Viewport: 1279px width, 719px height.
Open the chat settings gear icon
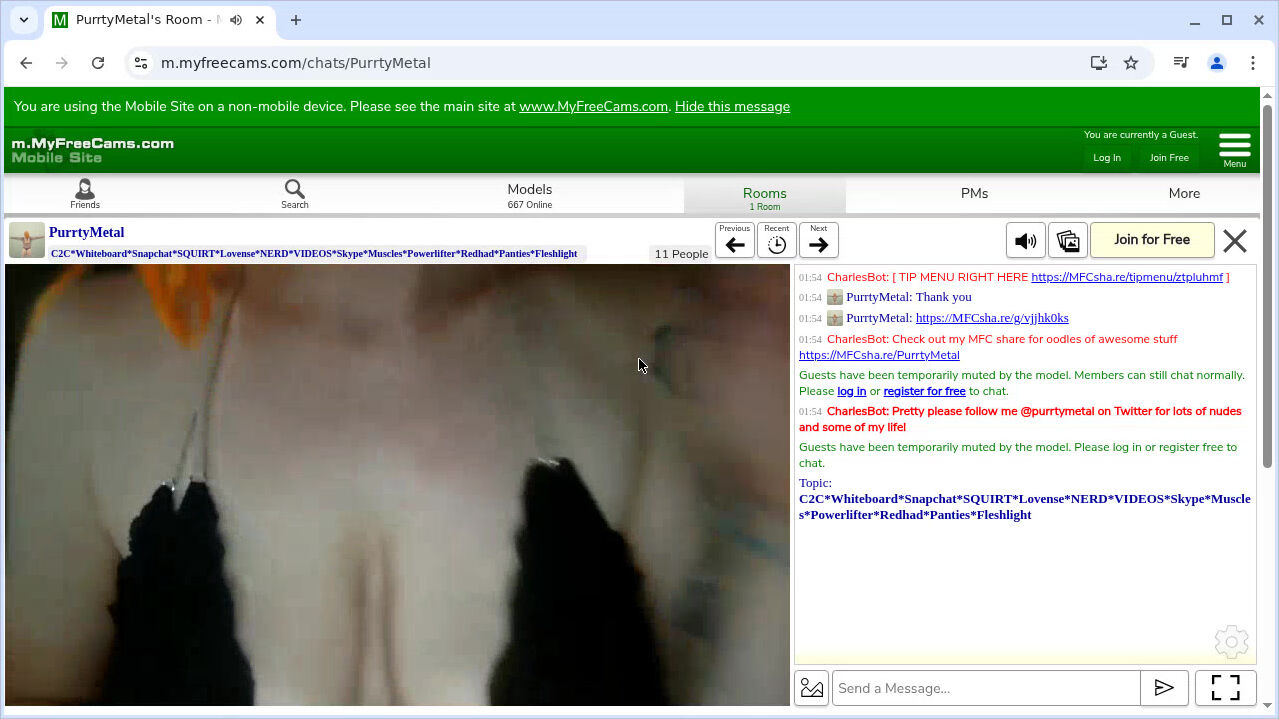(1231, 642)
